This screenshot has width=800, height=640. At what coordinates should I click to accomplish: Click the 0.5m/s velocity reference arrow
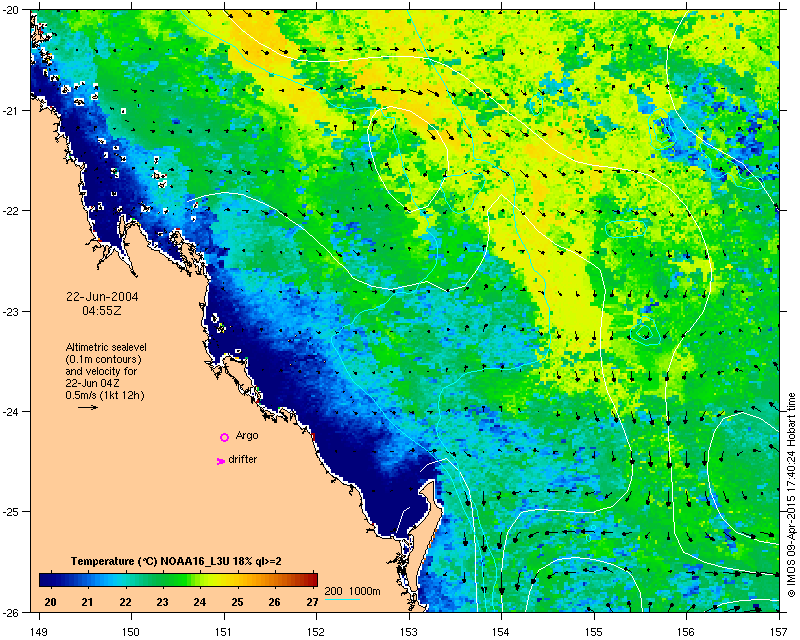tap(88, 407)
